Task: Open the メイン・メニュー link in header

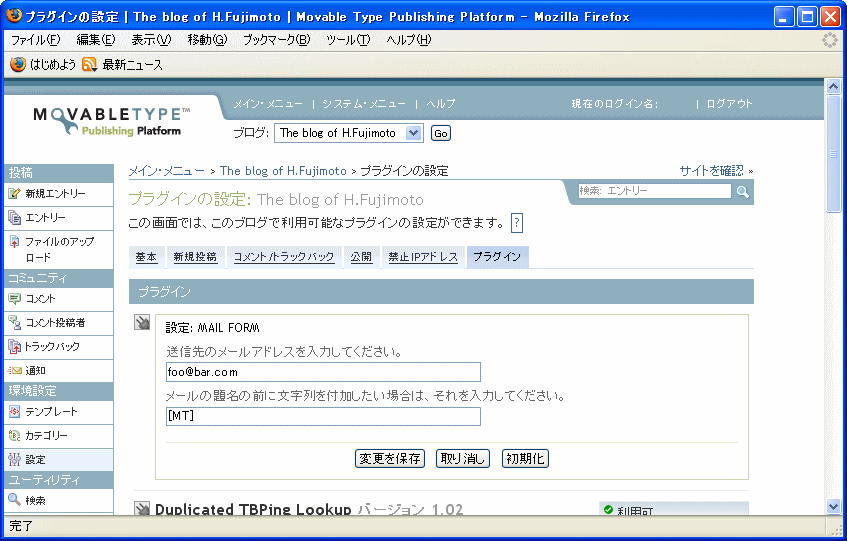Action: (x=268, y=104)
